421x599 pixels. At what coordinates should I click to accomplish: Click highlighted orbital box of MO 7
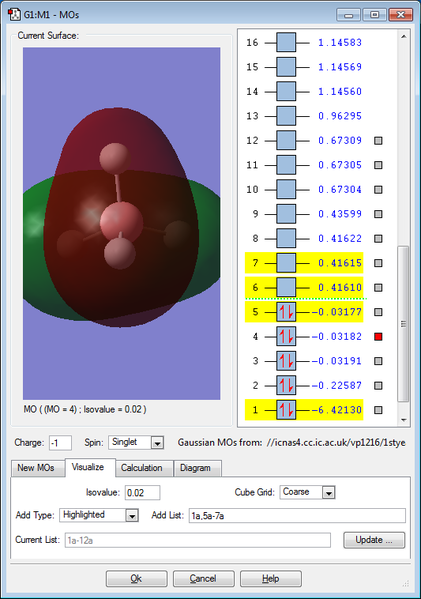[286, 263]
